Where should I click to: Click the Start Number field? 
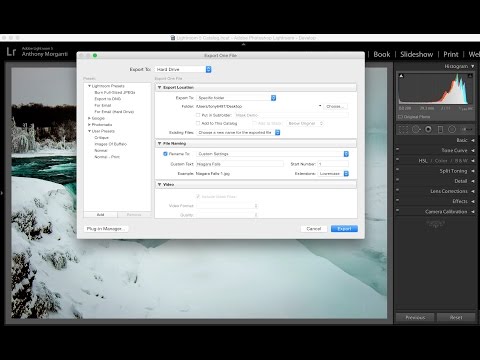coord(333,164)
